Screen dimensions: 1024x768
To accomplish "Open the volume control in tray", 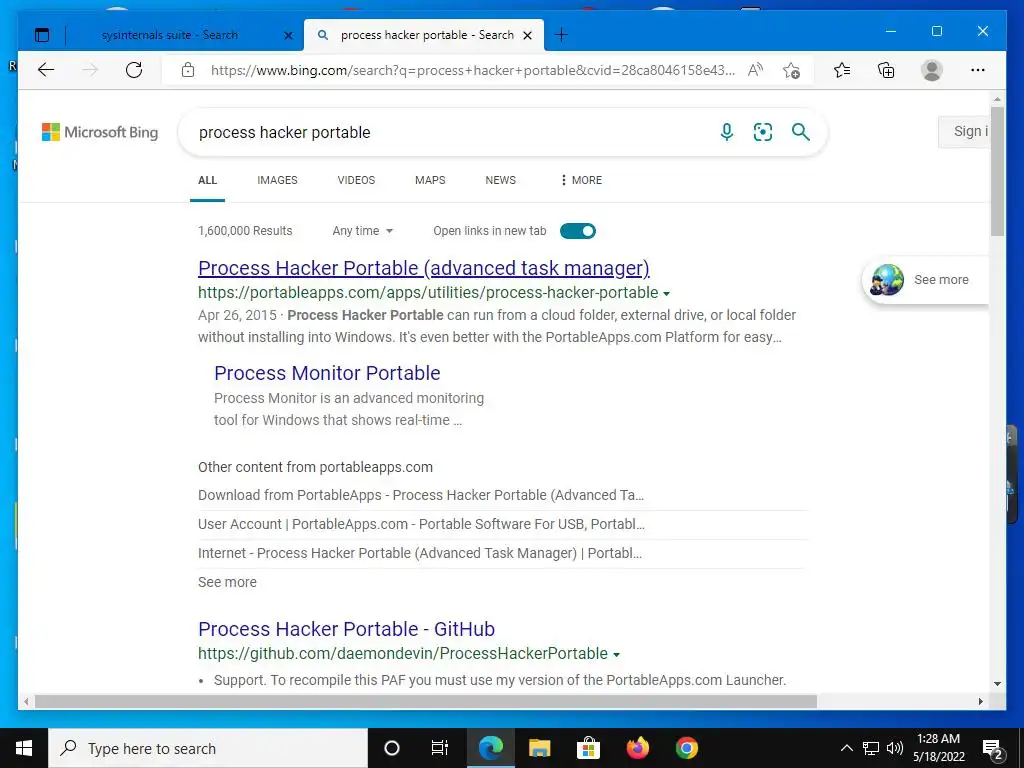I will (x=895, y=748).
